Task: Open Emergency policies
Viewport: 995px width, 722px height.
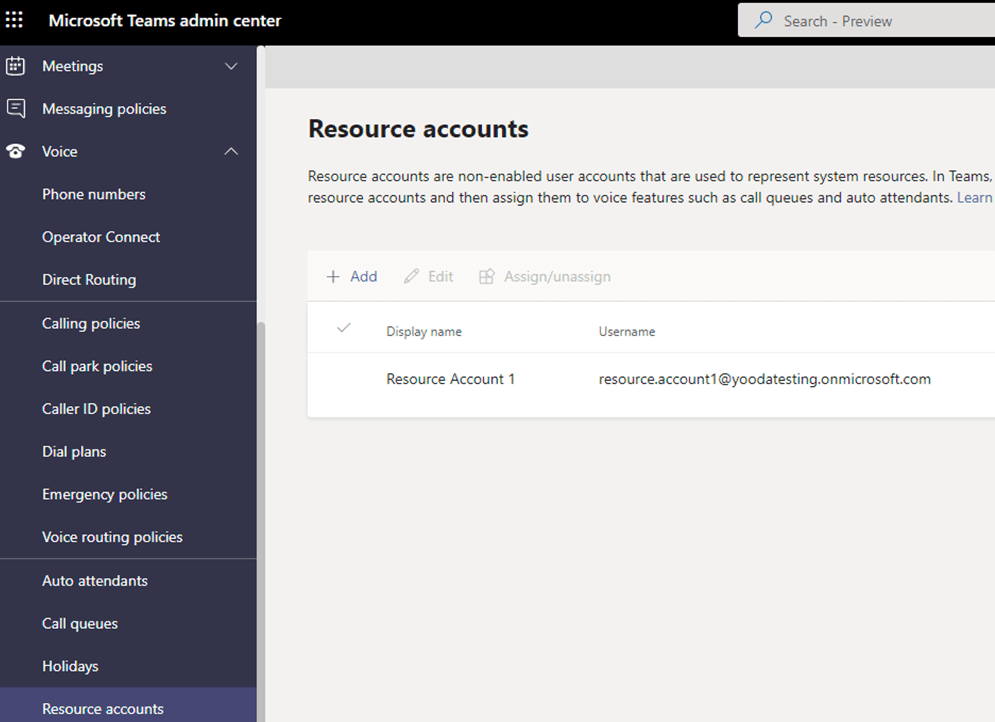Action: pos(105,494)
